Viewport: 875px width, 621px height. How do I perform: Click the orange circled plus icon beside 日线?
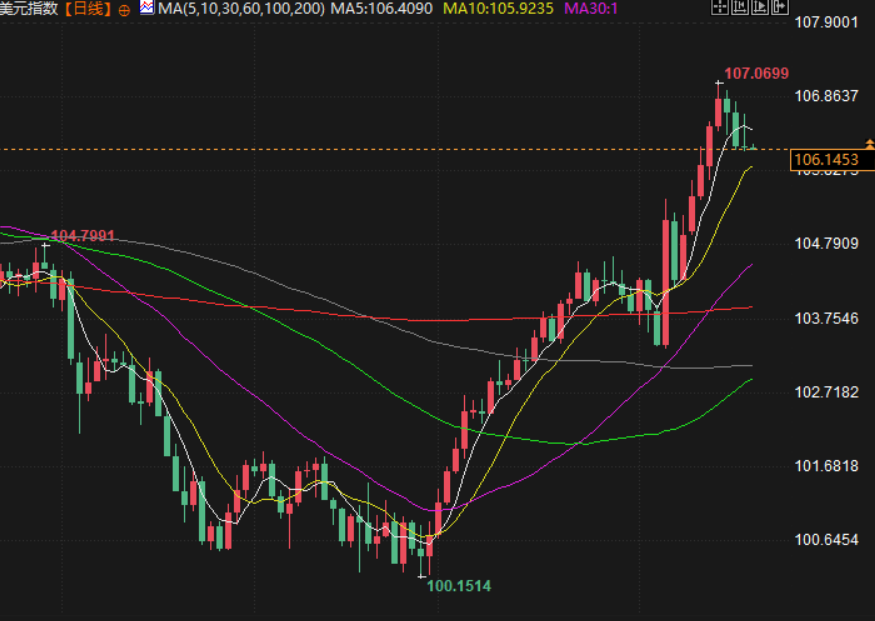(x=124, y=9)
